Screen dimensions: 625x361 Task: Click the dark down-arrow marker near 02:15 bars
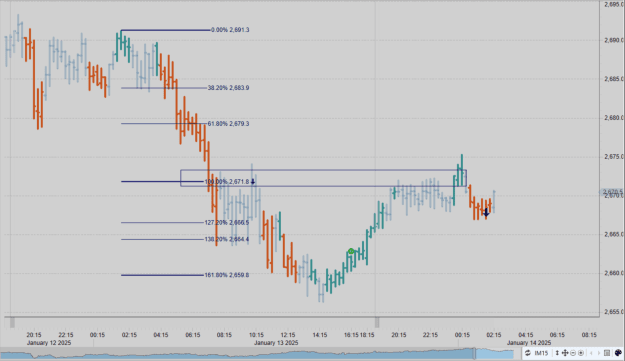486,213
